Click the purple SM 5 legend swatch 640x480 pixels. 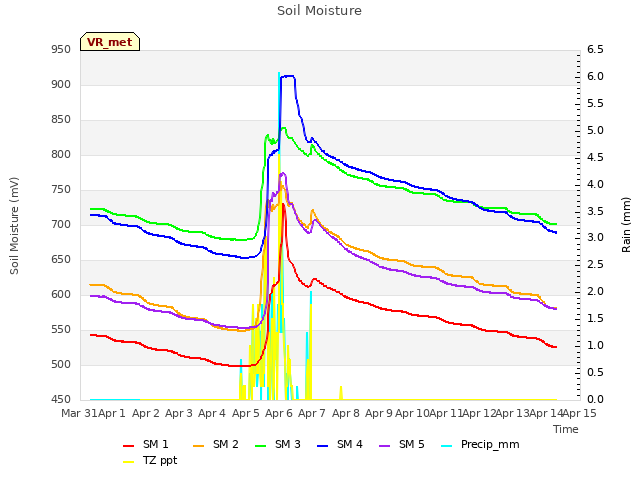[x=385, y=446]
